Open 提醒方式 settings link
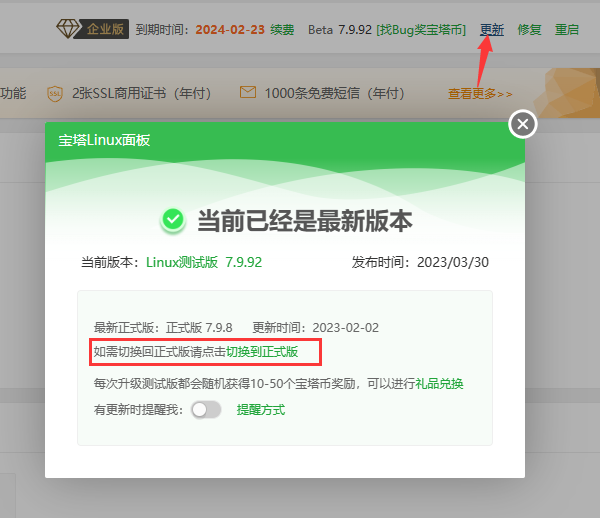Screen dimensions: 600x518 (x=261, y=410)
